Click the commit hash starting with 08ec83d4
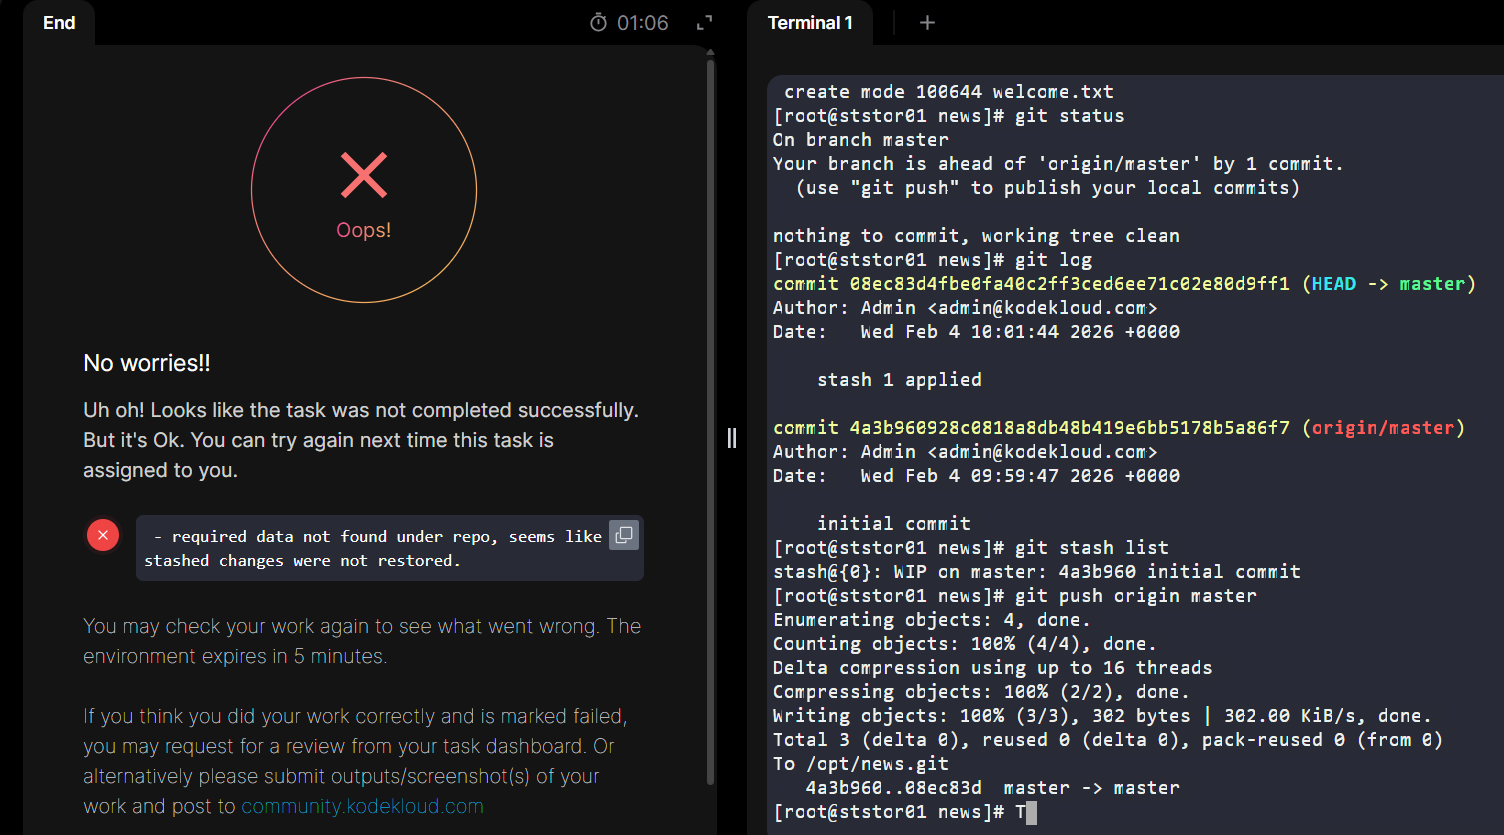 [x=1070, y=284]
